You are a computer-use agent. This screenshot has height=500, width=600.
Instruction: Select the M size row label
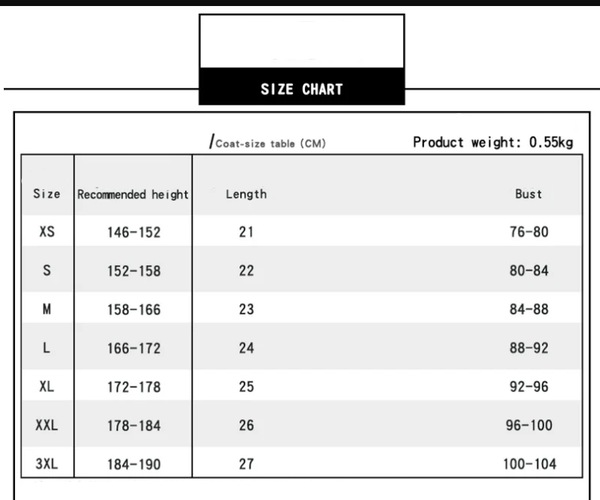tap(47, 309)
